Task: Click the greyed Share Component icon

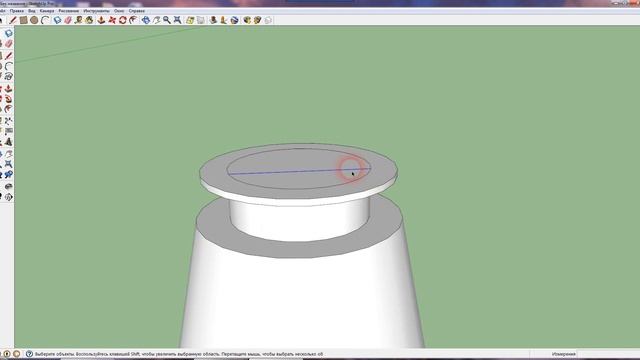Action: (x=268, y=20)
